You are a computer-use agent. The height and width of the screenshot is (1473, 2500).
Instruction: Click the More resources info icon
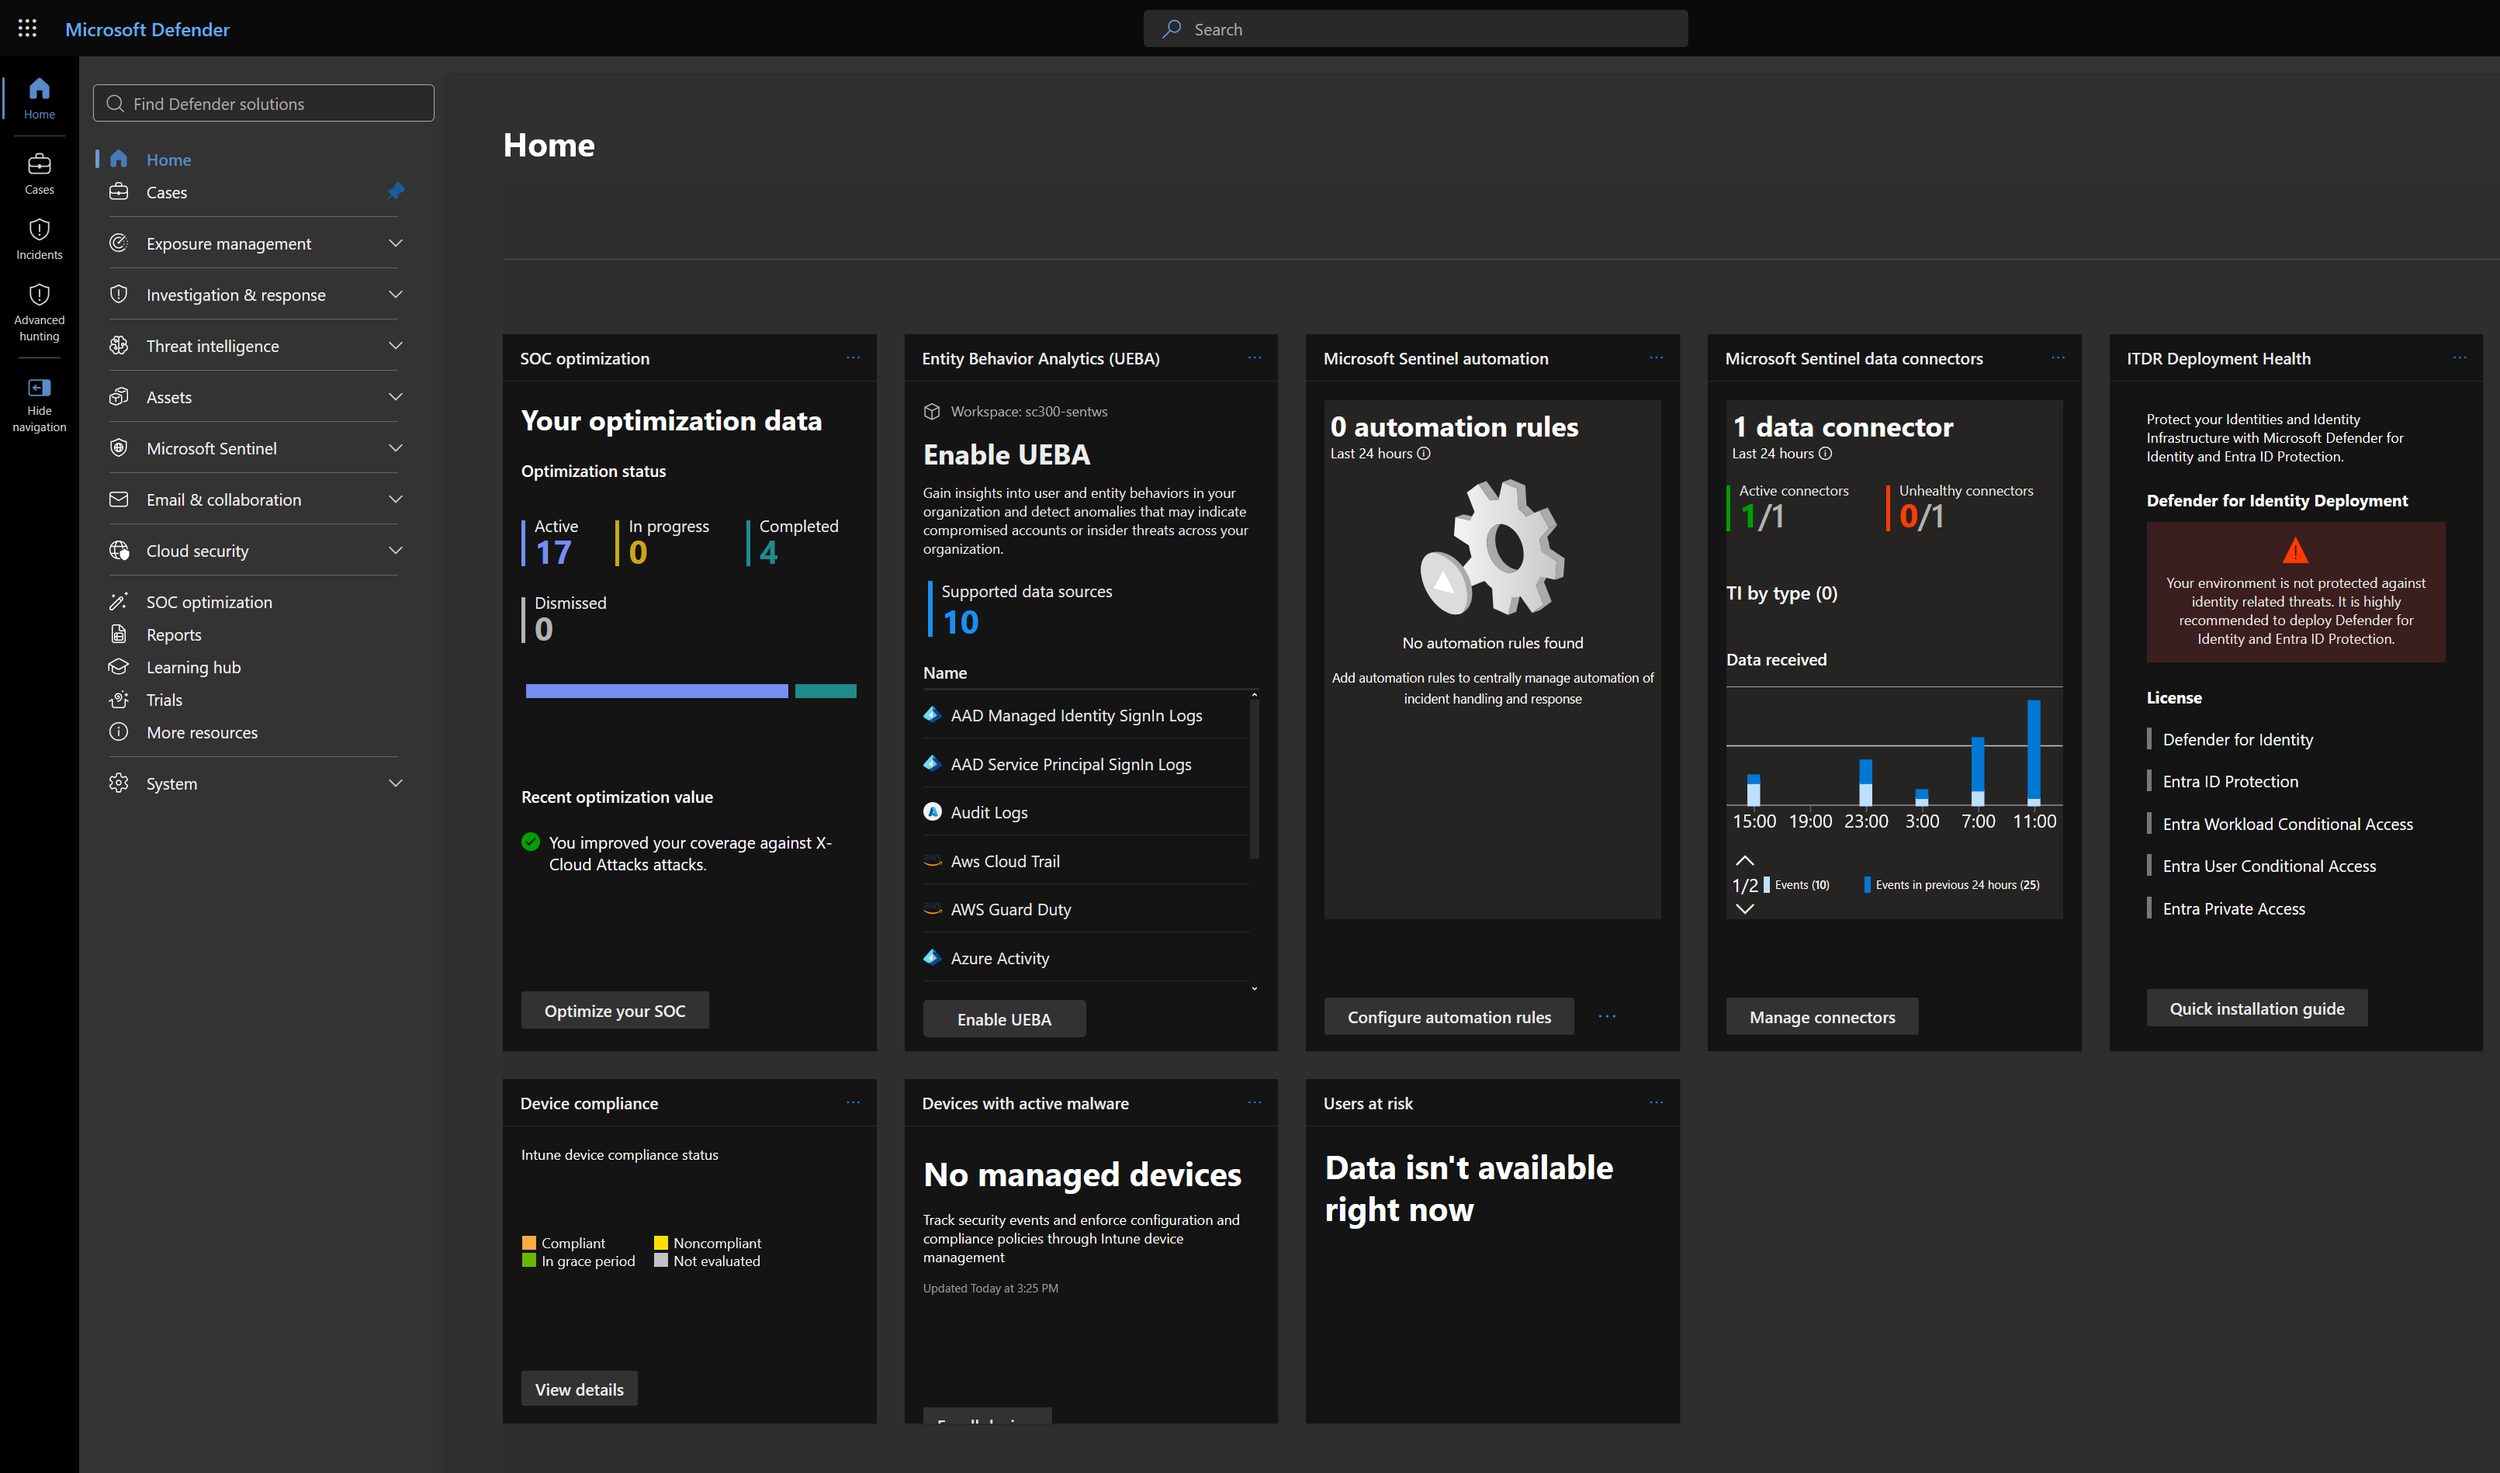point(119,732)
